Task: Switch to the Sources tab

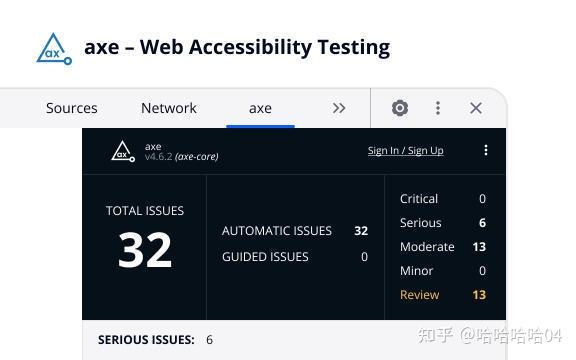Action: (x=72, y=108)
